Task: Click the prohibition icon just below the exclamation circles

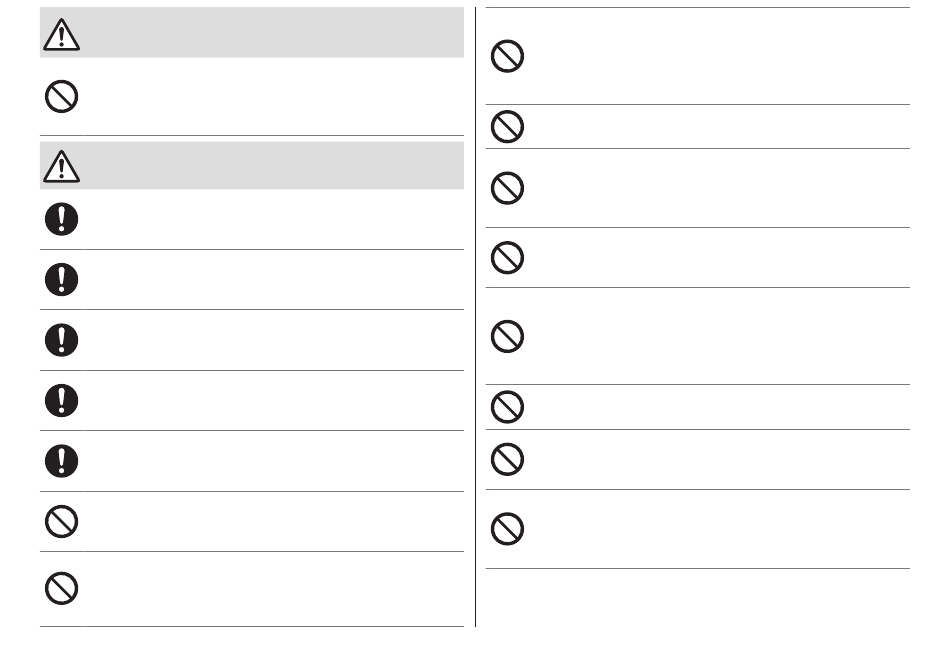Action: tap(61, 521)
